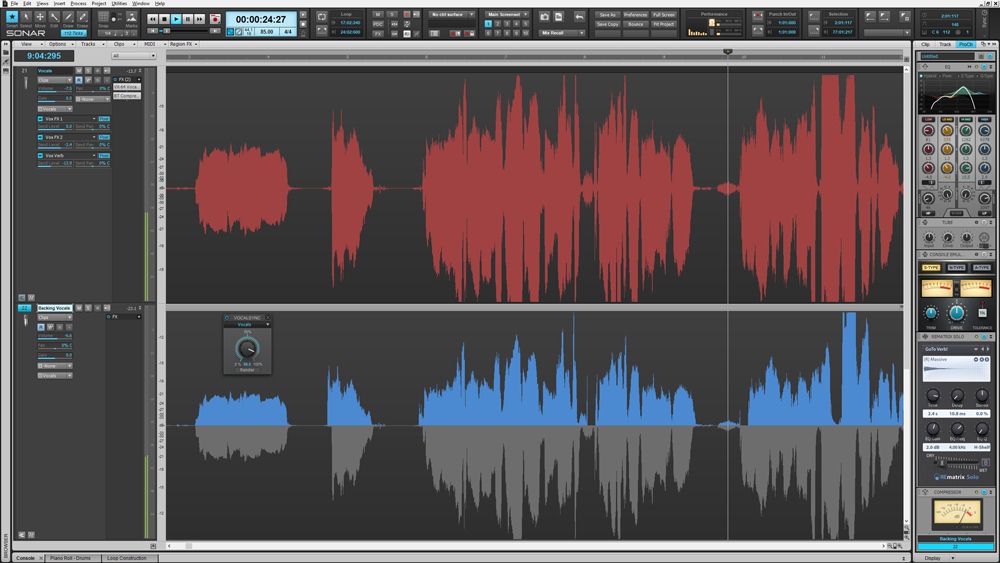Select the Edit tool

[x=54, y=17]
